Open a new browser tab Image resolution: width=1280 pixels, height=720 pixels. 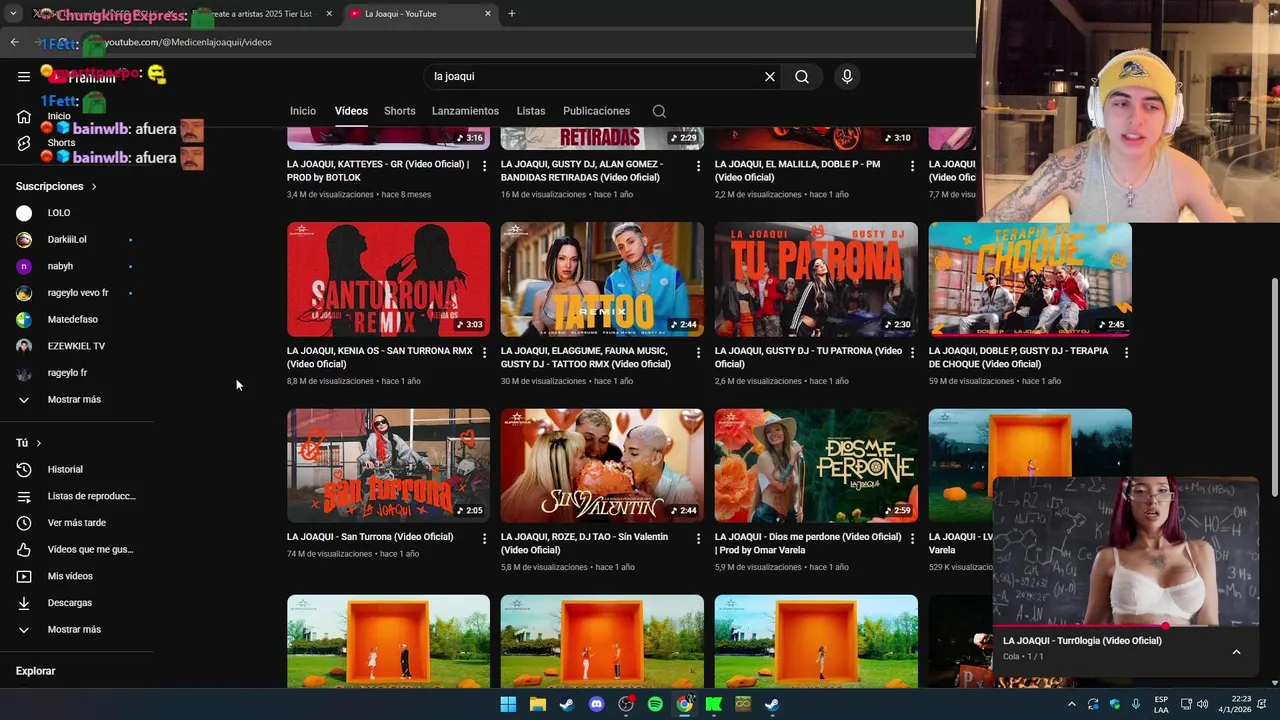[x=512, y=14]
